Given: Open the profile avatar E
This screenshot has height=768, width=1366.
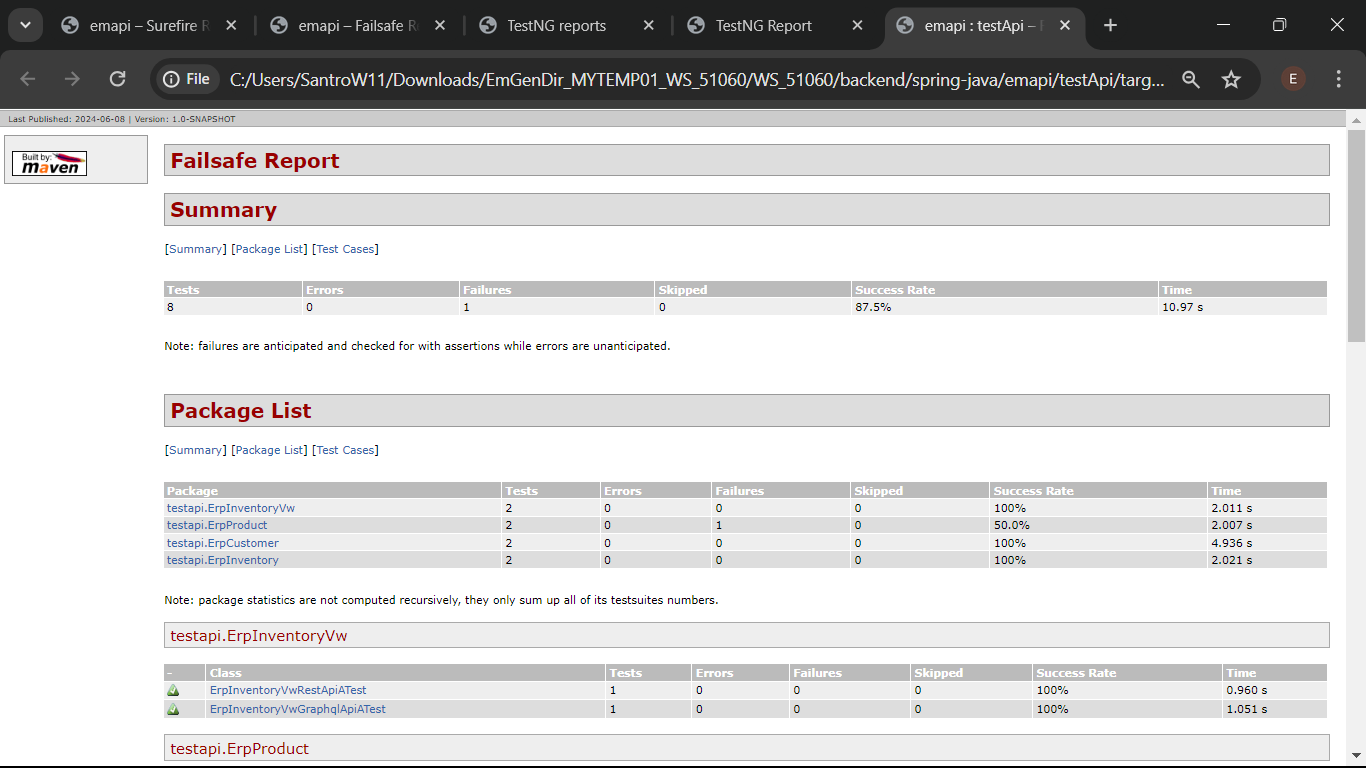Looking at the screenshot, I should (1293, 79).
